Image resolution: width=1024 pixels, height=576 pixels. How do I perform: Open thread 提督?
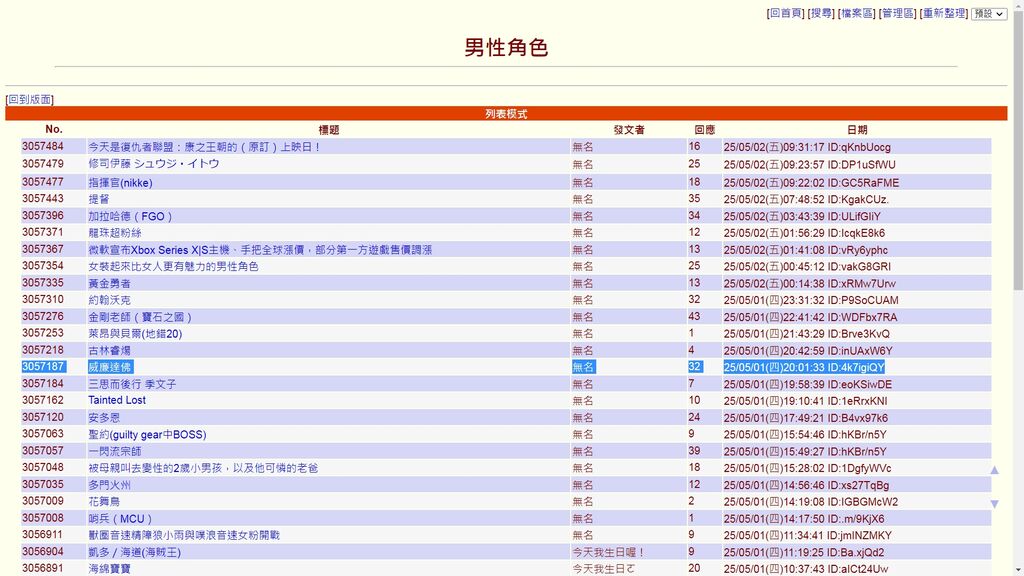click(99, 199)
